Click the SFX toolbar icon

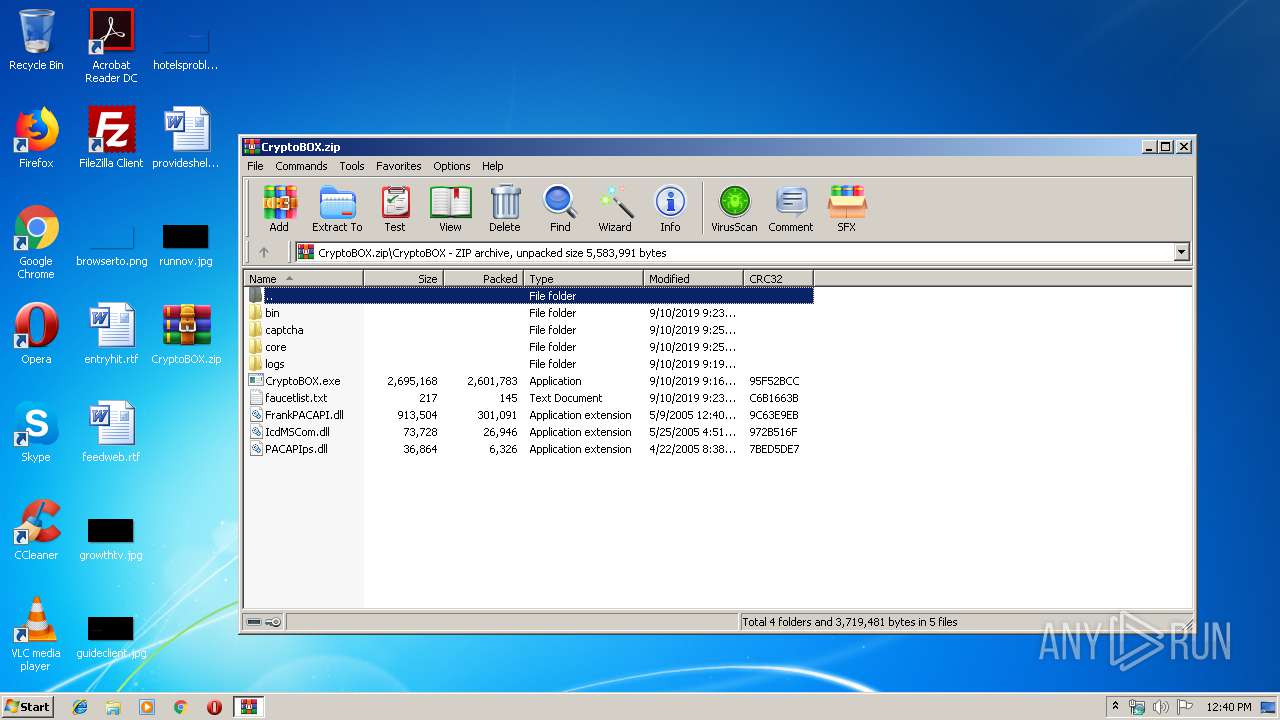pyautogui.click(x=846, y=209)
